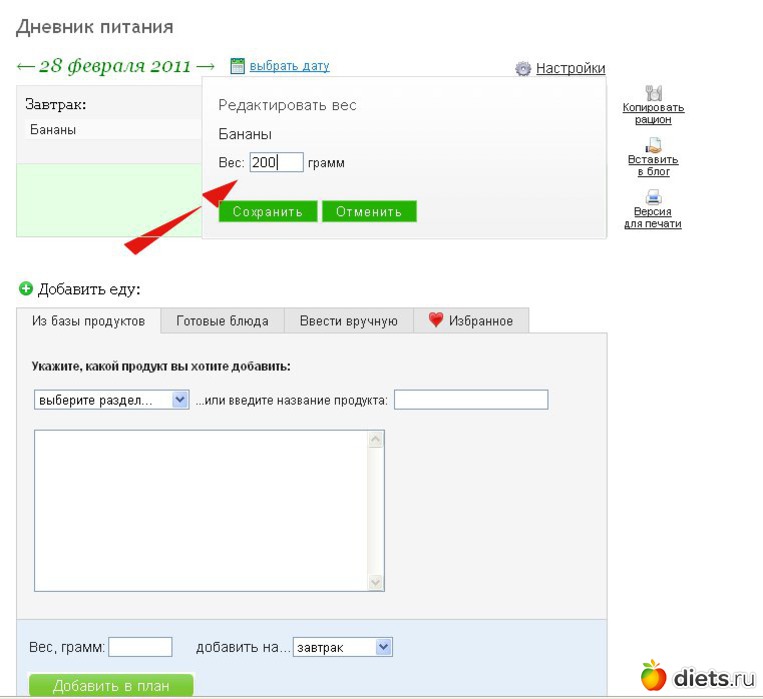Viewport: 763px width, 699px height.
Task: Go to next day with right arrow
Action: (x=205, y=67)
